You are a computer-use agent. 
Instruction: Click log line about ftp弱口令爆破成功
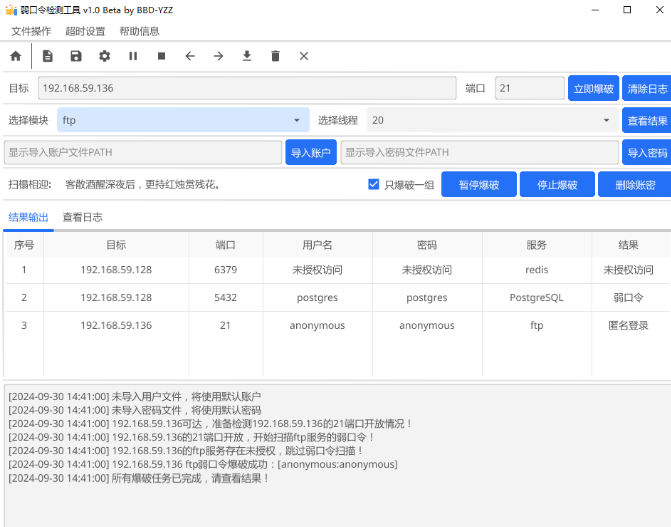(x=203, y=464)
